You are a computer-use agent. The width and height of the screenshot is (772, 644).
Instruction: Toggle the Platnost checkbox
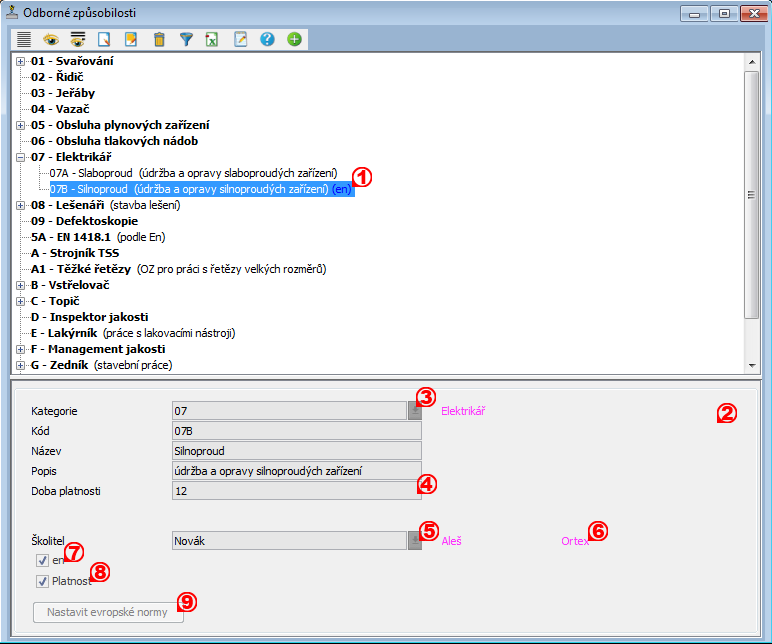[42, 581]
